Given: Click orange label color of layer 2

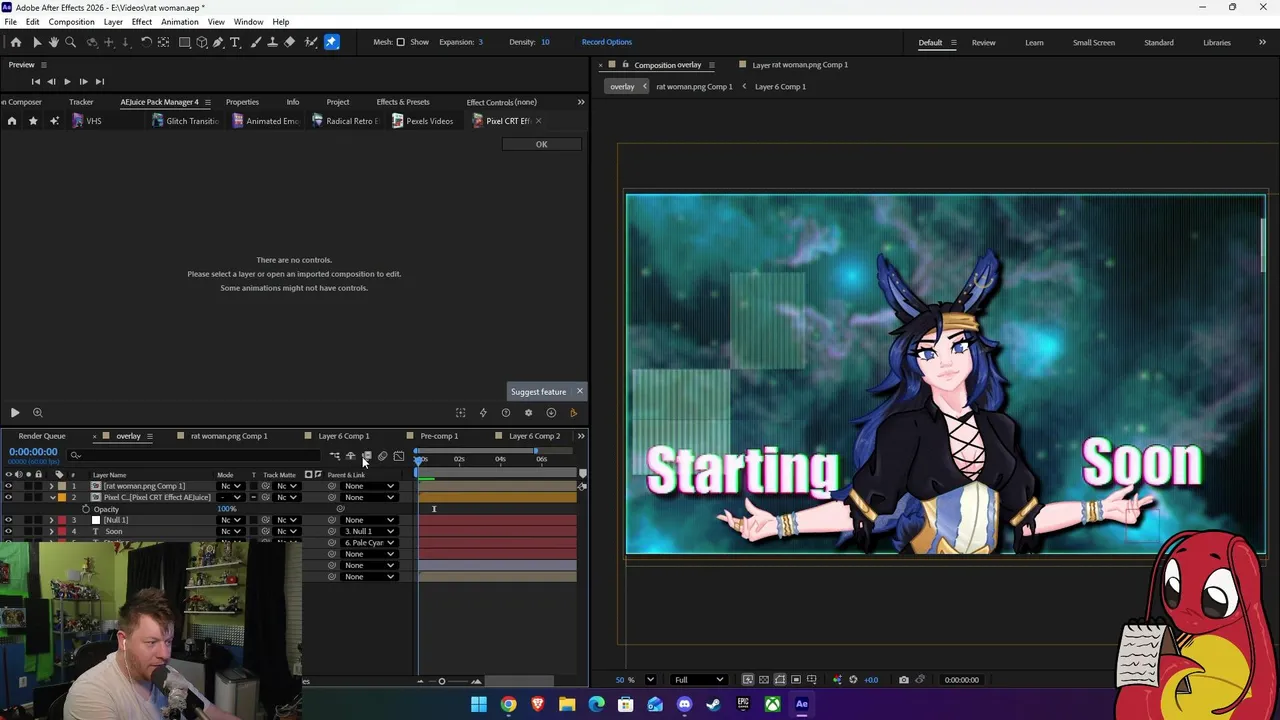Looking at the screenshot, I should [x=62, y=497].
